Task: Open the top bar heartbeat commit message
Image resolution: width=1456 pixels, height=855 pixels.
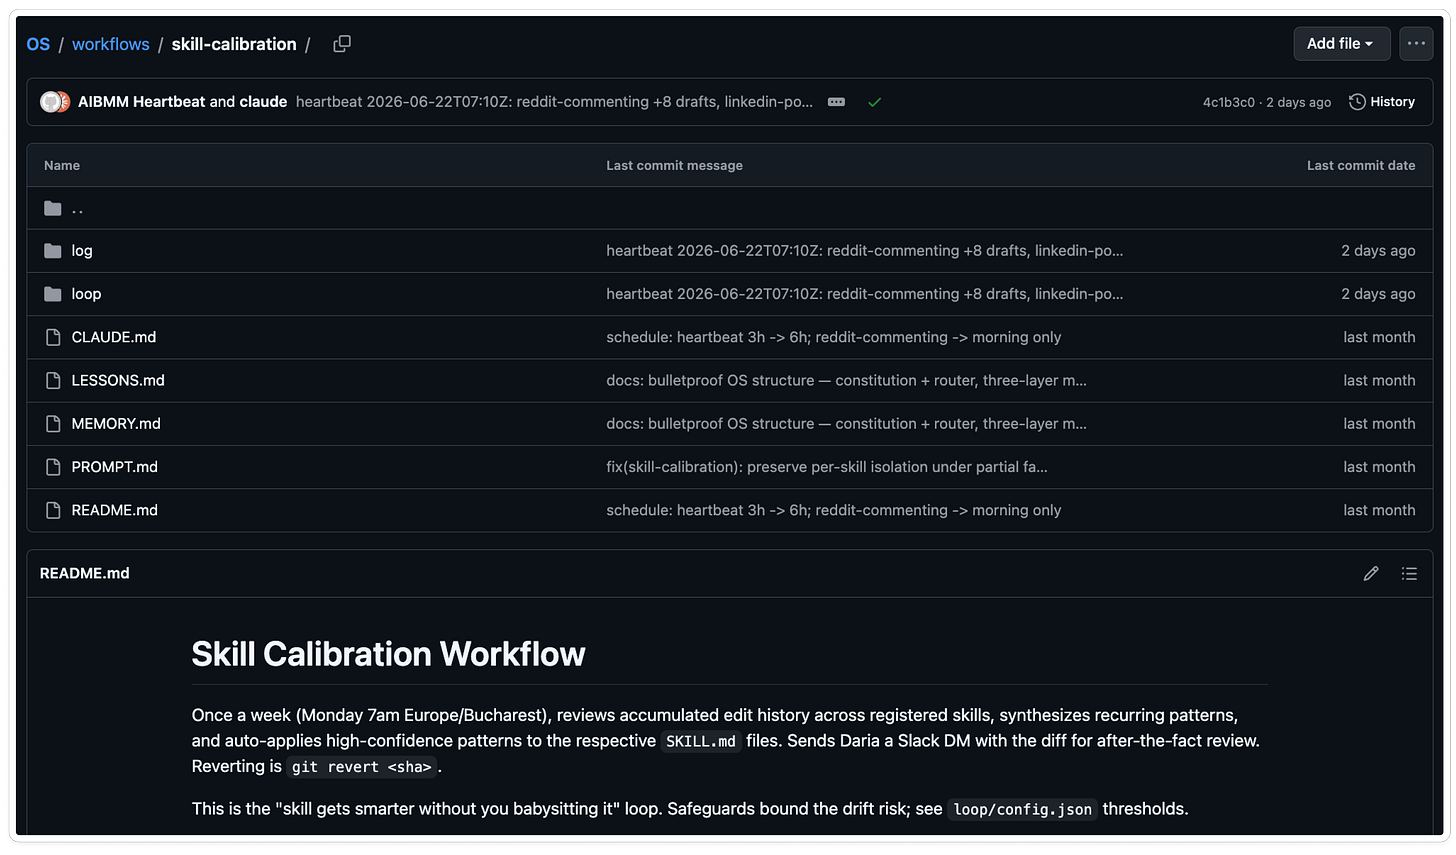Action: tap(554, 102)
